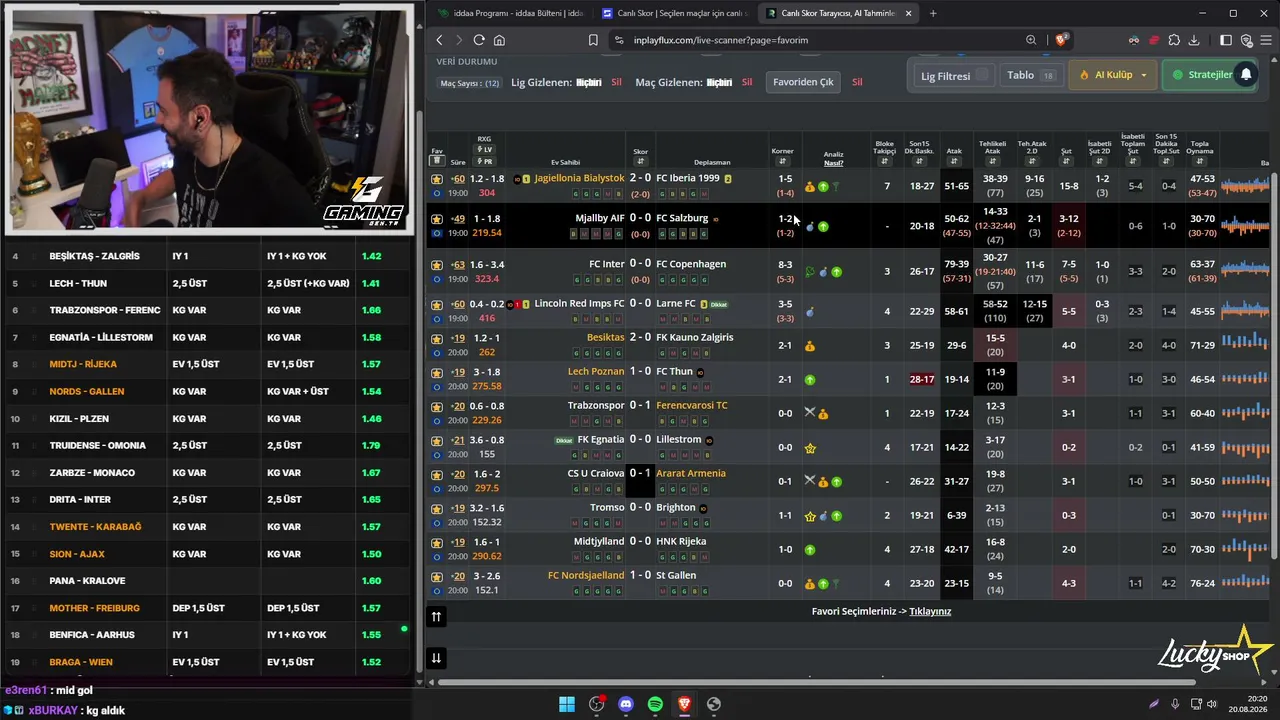Click Sil next to Maç Gizlenen
1280x720 pixels.
(746, 82)
